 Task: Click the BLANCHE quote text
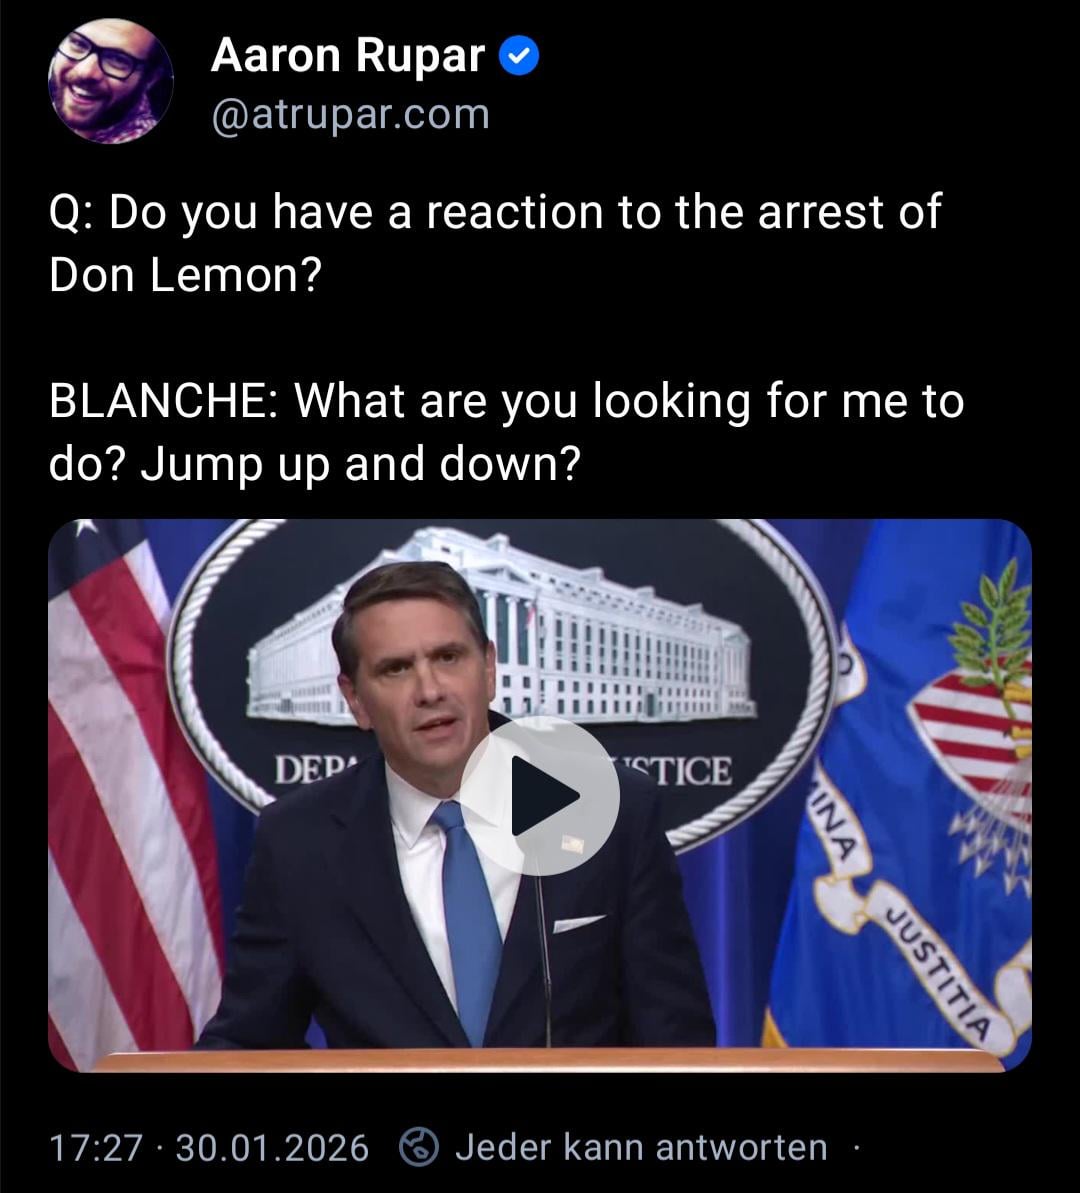(505, 432)
